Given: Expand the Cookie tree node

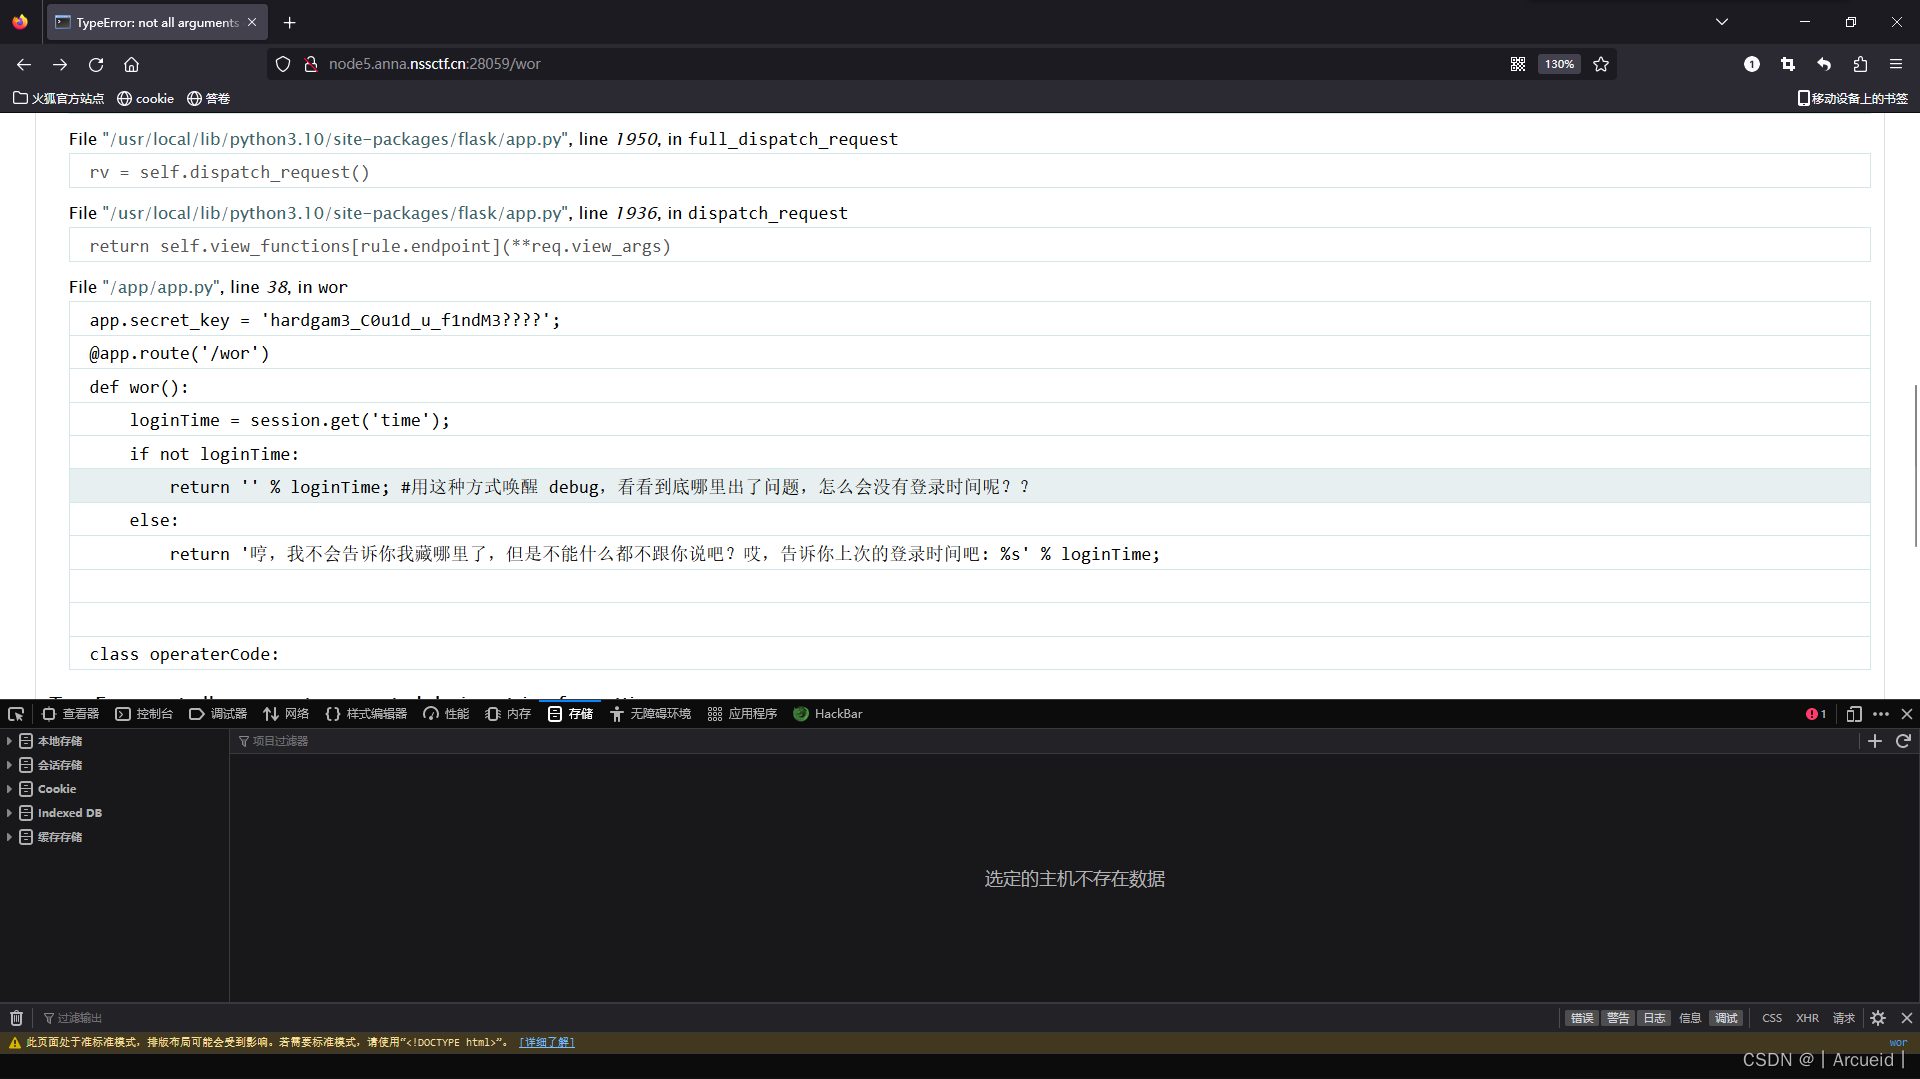Looking at the screenshot, I should pos(9,789).
